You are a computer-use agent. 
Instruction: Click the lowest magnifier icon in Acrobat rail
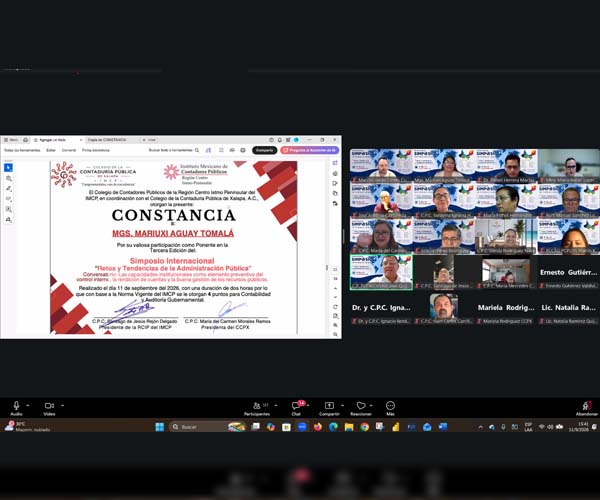click(x=335, y=334)
